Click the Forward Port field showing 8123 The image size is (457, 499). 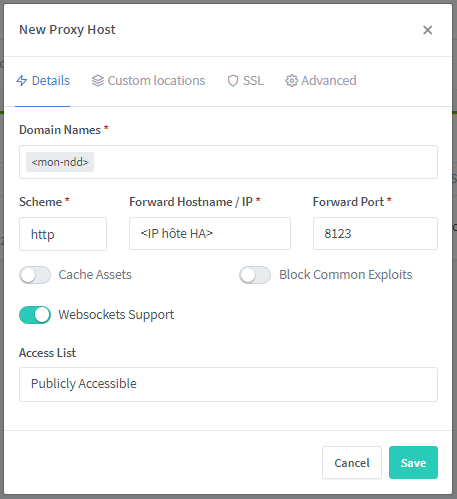(375, 234)
